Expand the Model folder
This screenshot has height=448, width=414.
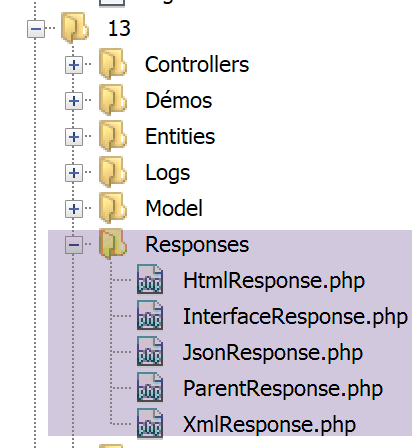[x=74, y=209]
